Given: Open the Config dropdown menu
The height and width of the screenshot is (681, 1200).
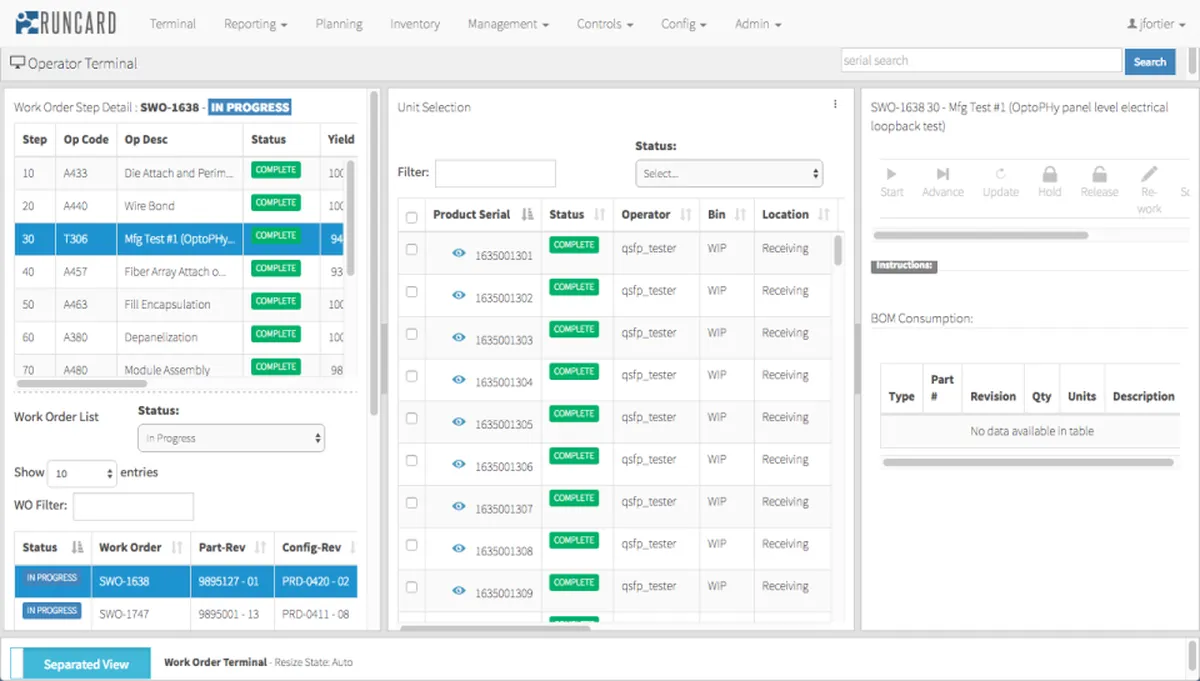Looking at the screenshot, I should [x=684, y=24].
